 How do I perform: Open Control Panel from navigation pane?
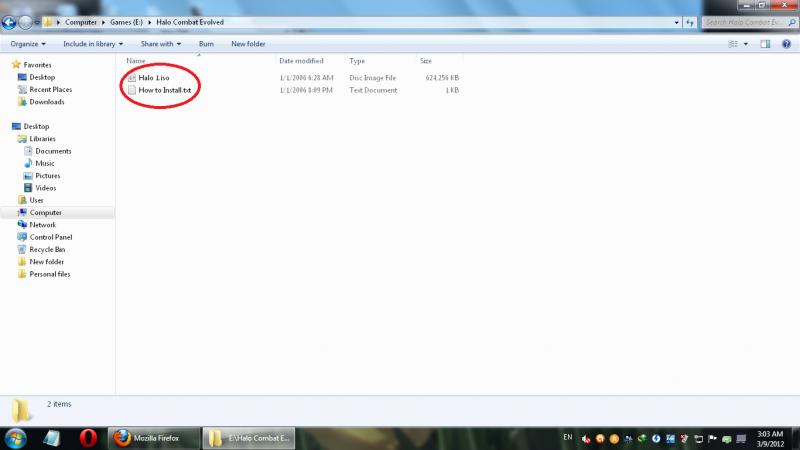[x=51, y=237]
